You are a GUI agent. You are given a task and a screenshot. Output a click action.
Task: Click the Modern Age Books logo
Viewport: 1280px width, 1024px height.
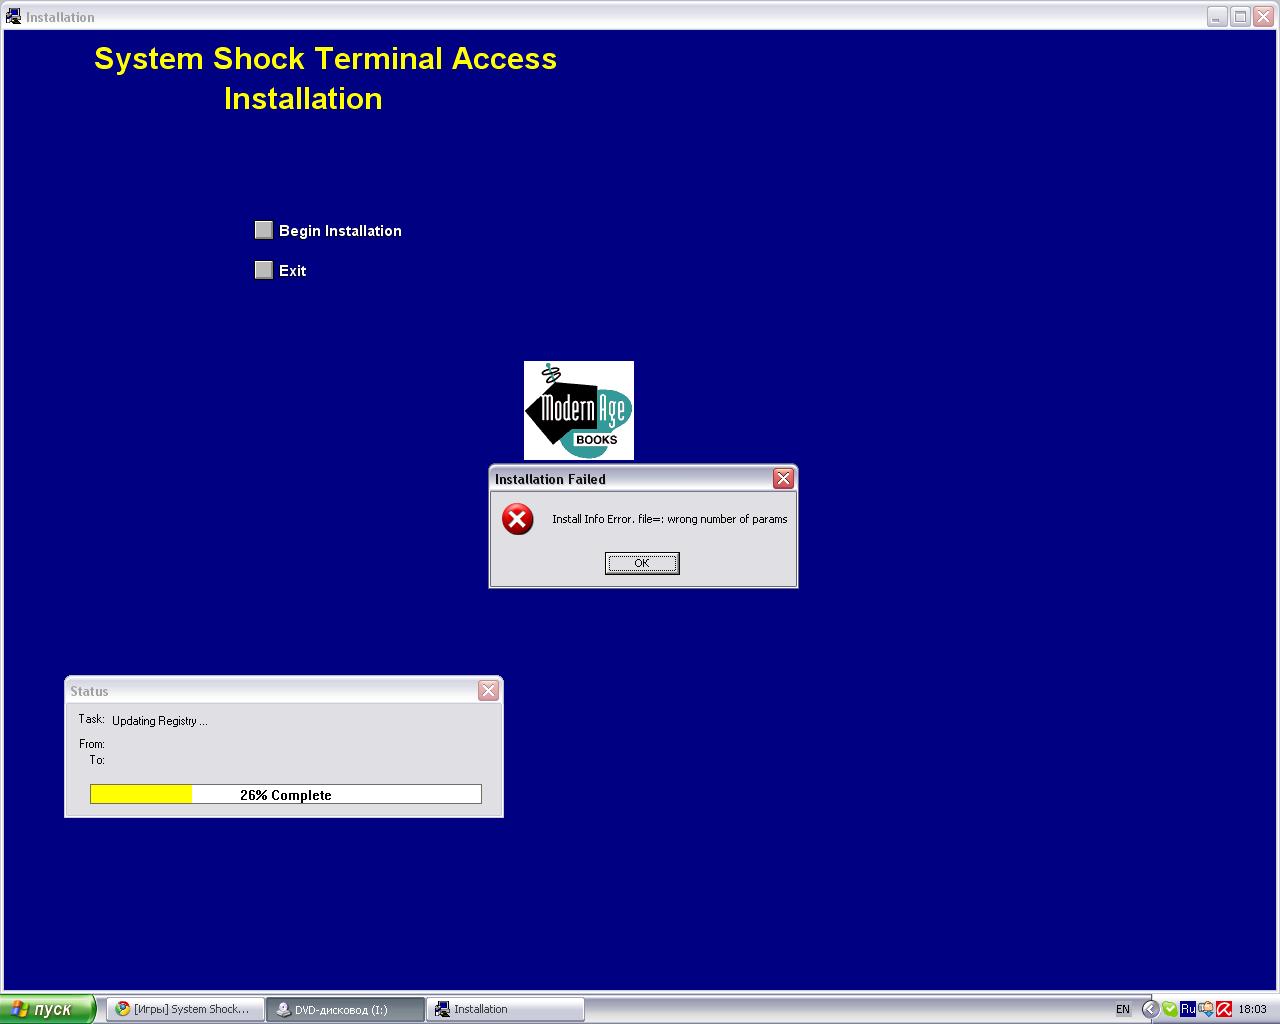click(579, 410)
